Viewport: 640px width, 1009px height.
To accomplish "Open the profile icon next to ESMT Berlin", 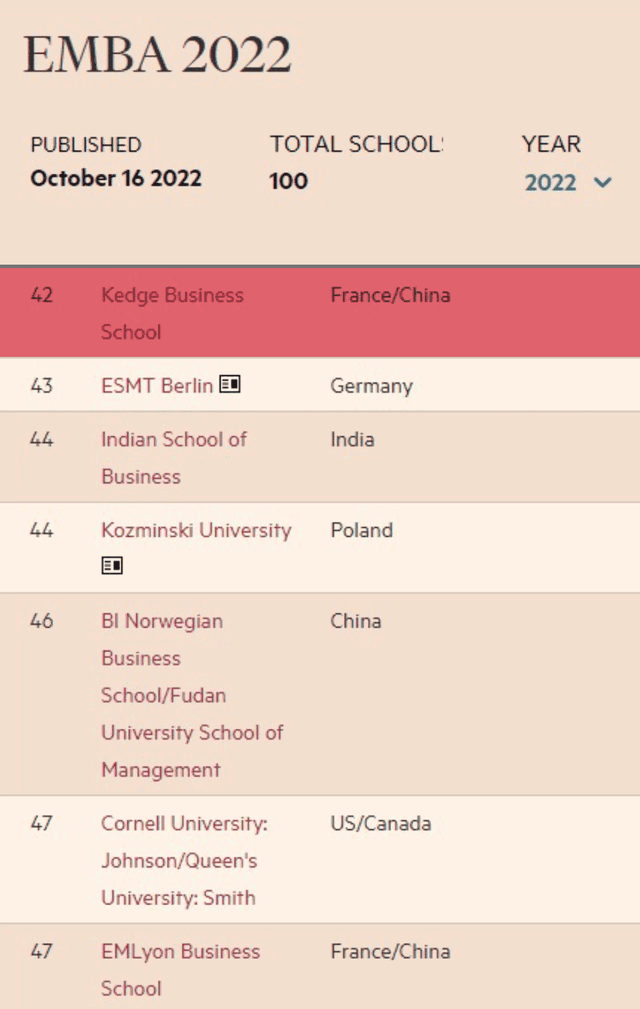I will click(230, 384).
